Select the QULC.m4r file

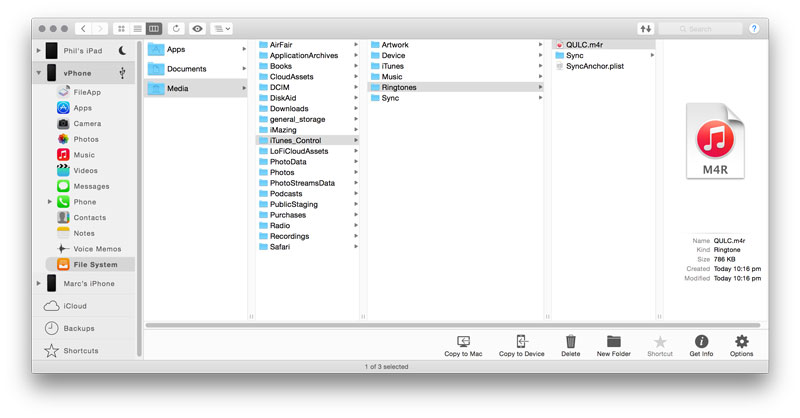click(x=604, y=45)
